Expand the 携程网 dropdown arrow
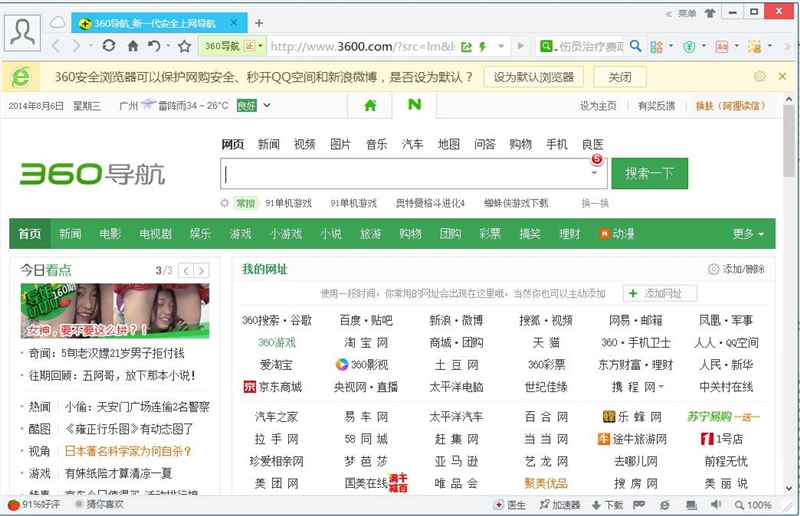Viewport: 800px width, 516px height. 661,387
